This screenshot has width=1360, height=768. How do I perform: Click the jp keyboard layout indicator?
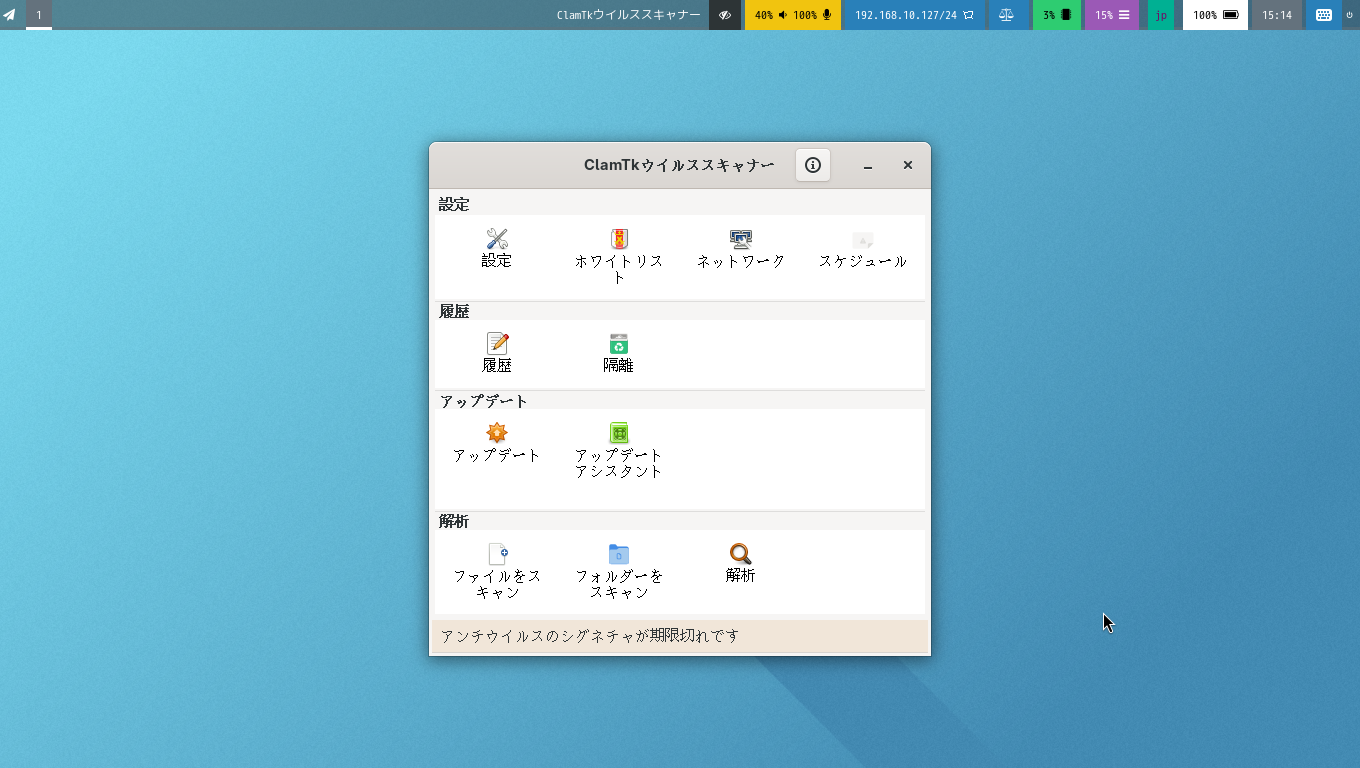coord(1161,15)
